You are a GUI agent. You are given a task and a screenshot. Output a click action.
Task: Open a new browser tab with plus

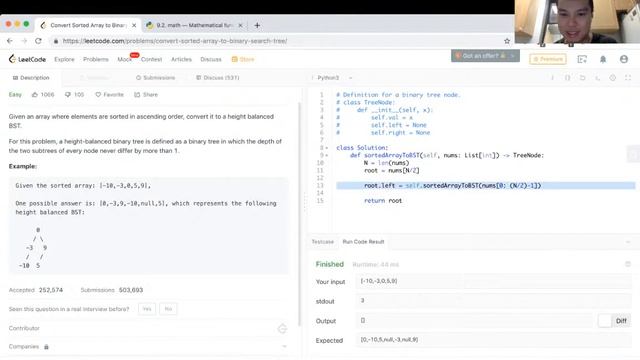click(257, 25)
